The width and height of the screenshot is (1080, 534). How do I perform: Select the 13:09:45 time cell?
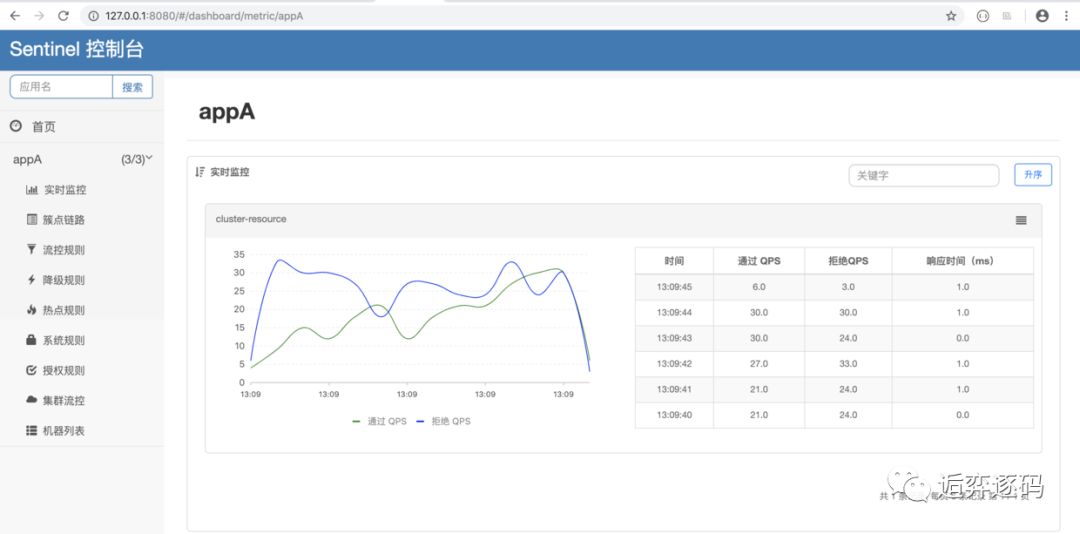pos(674,287)
